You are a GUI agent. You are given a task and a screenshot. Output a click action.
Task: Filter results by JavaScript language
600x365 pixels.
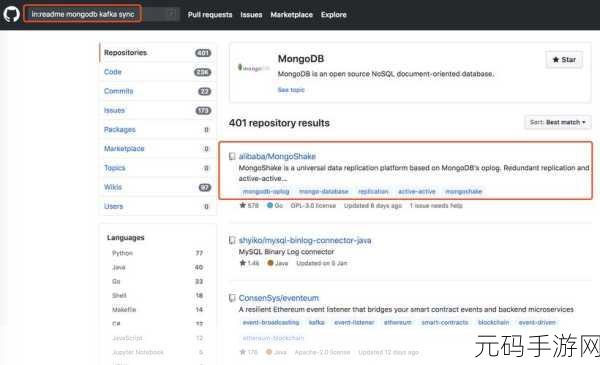[x=158, y=338]
